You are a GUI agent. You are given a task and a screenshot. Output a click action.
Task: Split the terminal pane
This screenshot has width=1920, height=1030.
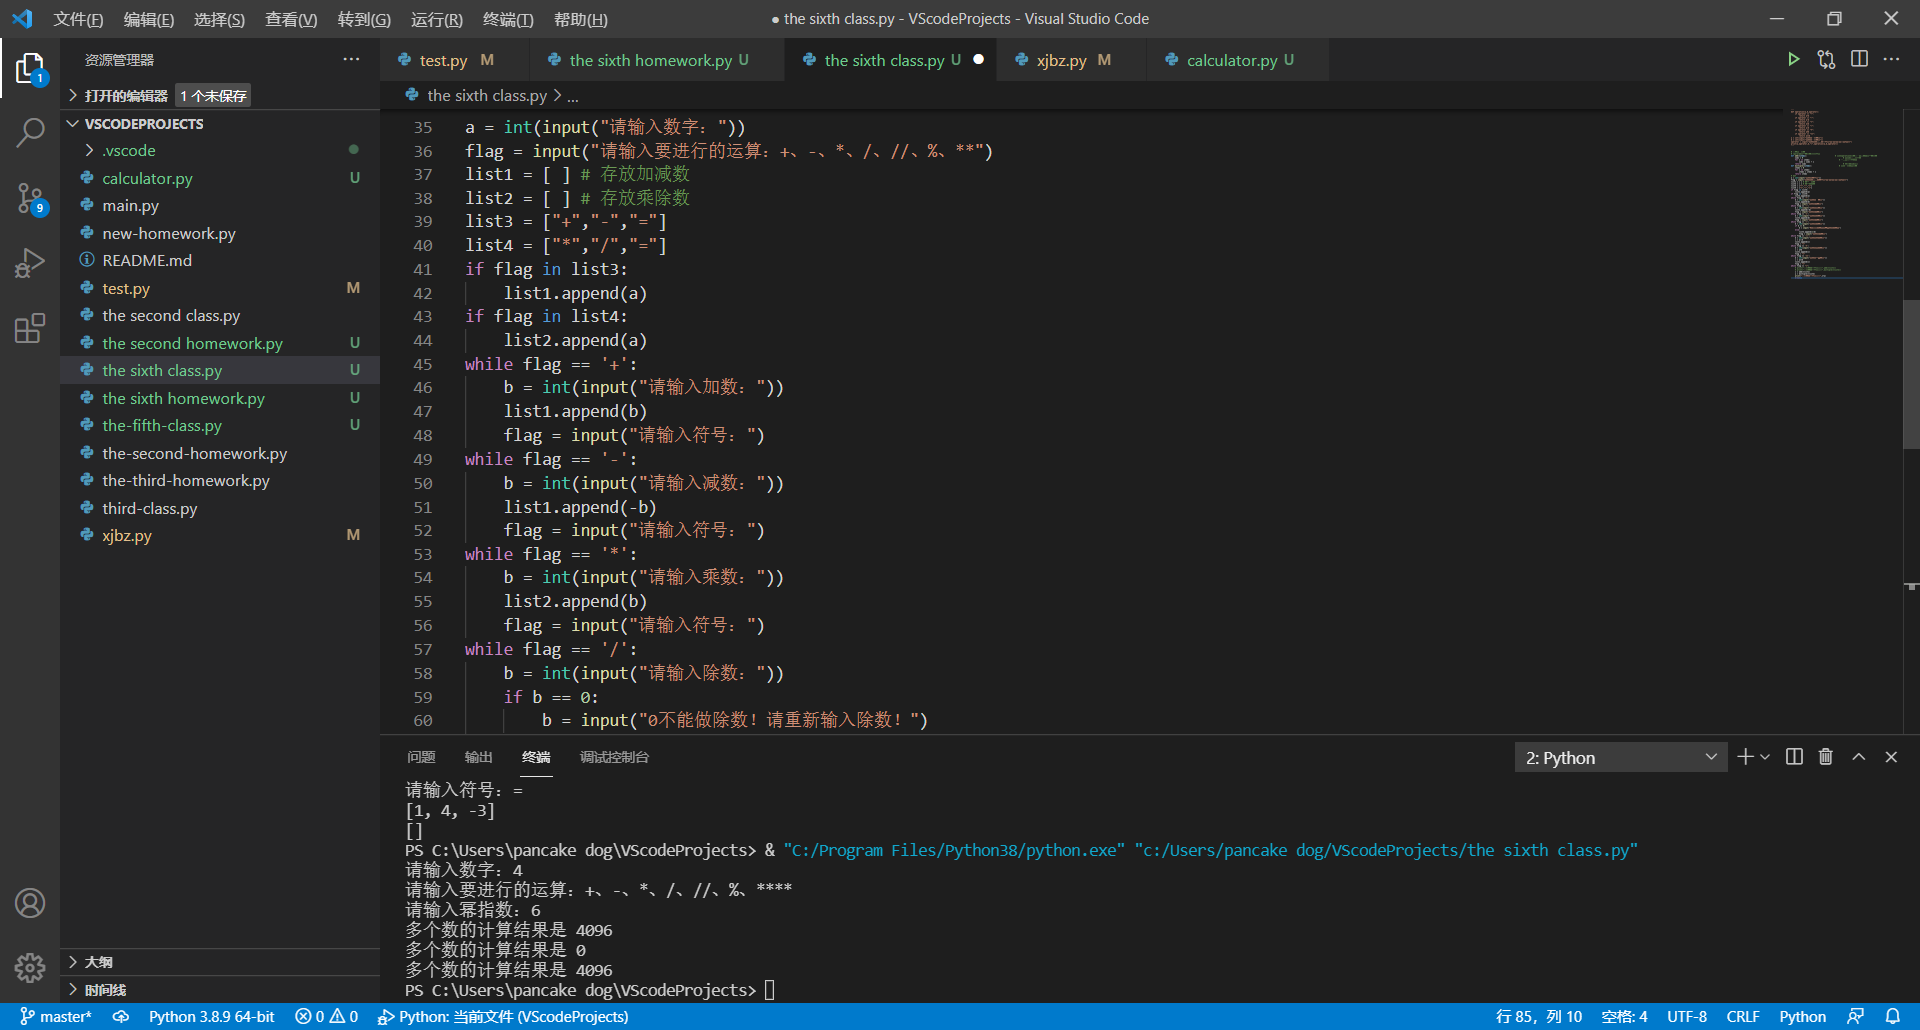[x=1794, y=757]
